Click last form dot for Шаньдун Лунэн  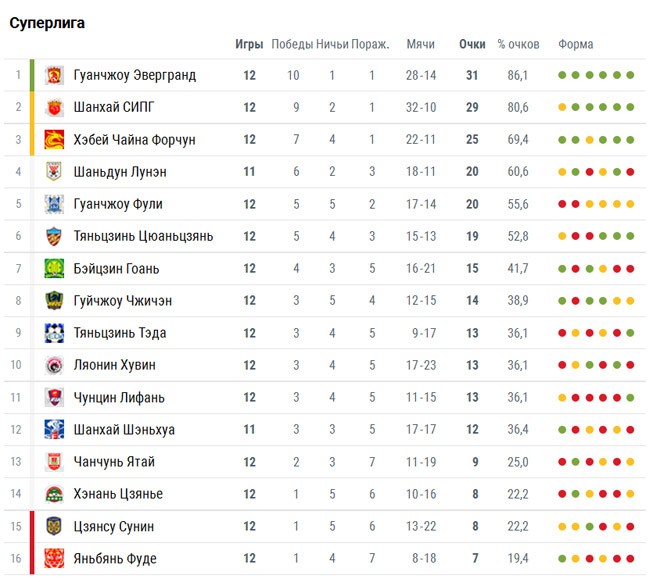point(630,172)
